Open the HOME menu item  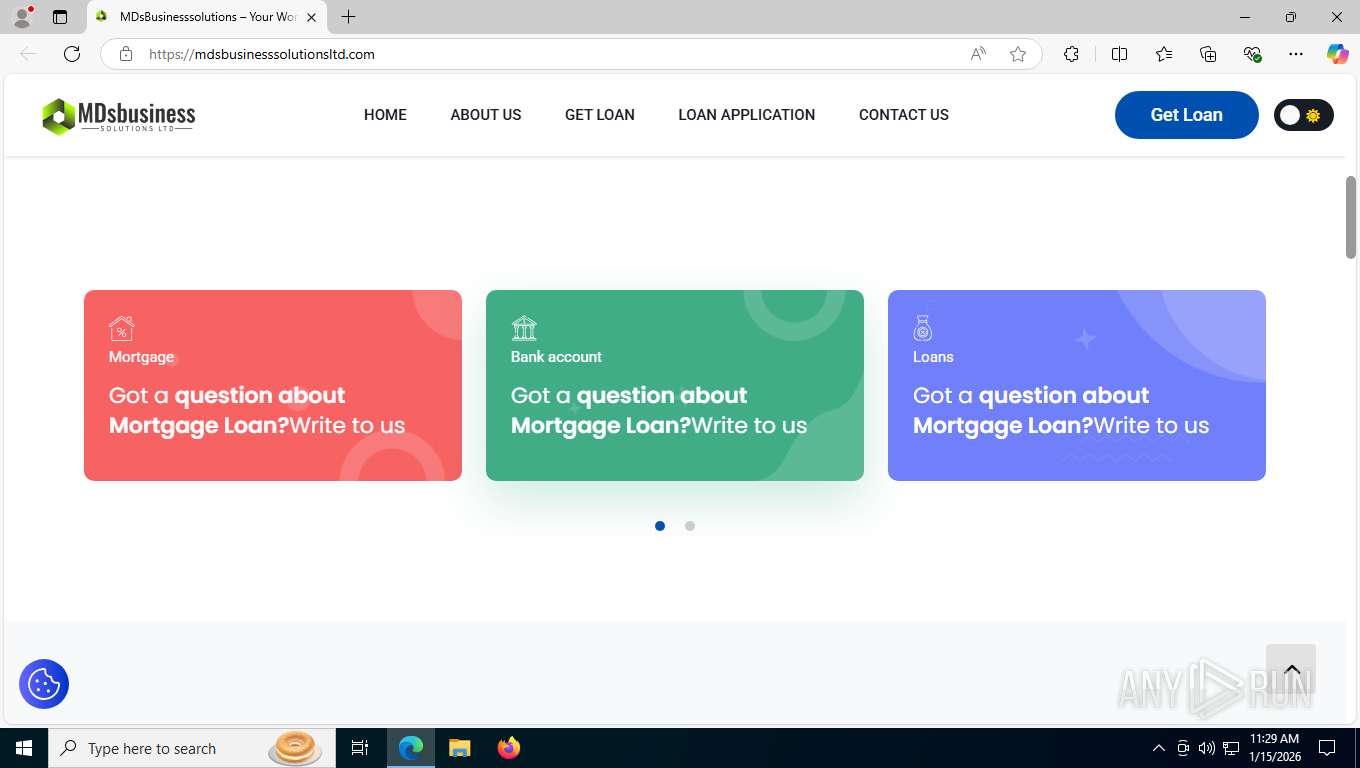(x=385, y=115)
